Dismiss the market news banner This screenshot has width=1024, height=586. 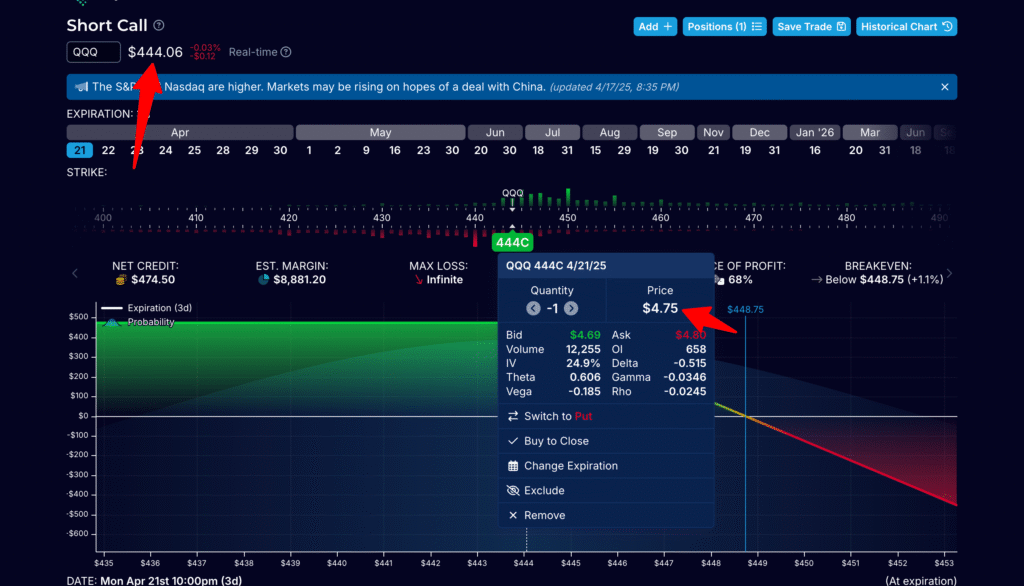(x=944, y=87)
